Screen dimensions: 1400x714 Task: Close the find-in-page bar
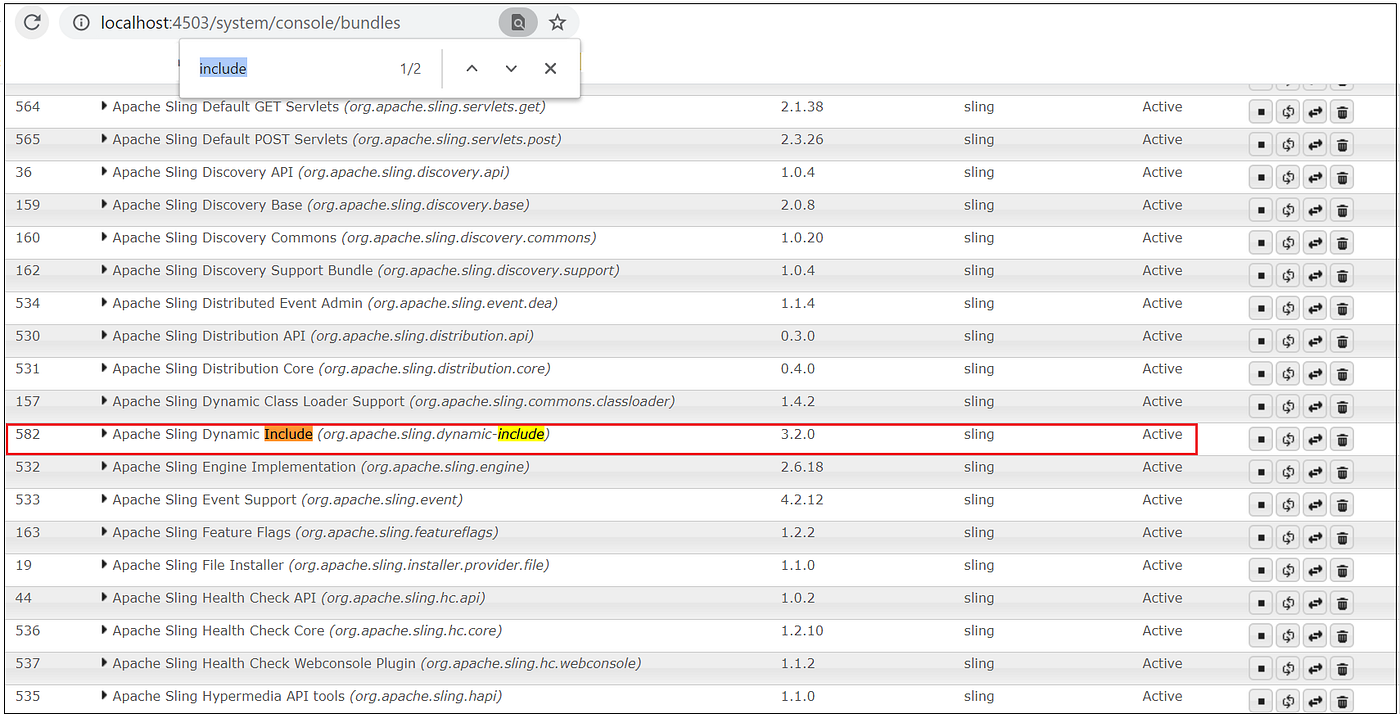550,68
